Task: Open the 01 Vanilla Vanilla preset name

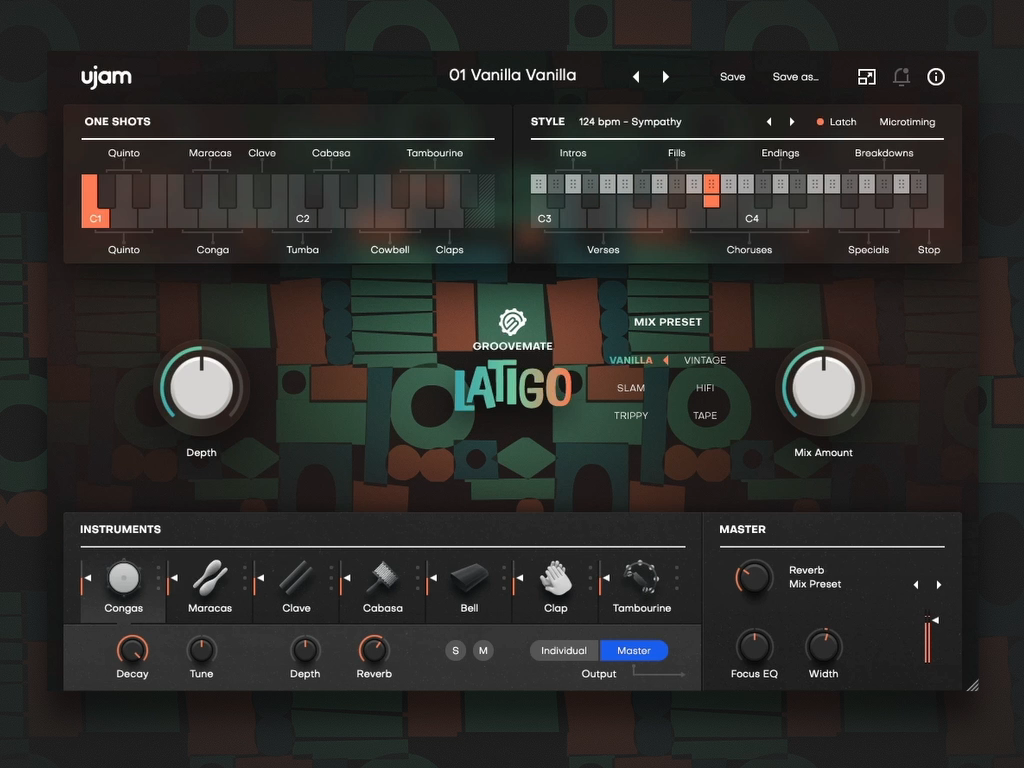Action: tap(513, 75)
